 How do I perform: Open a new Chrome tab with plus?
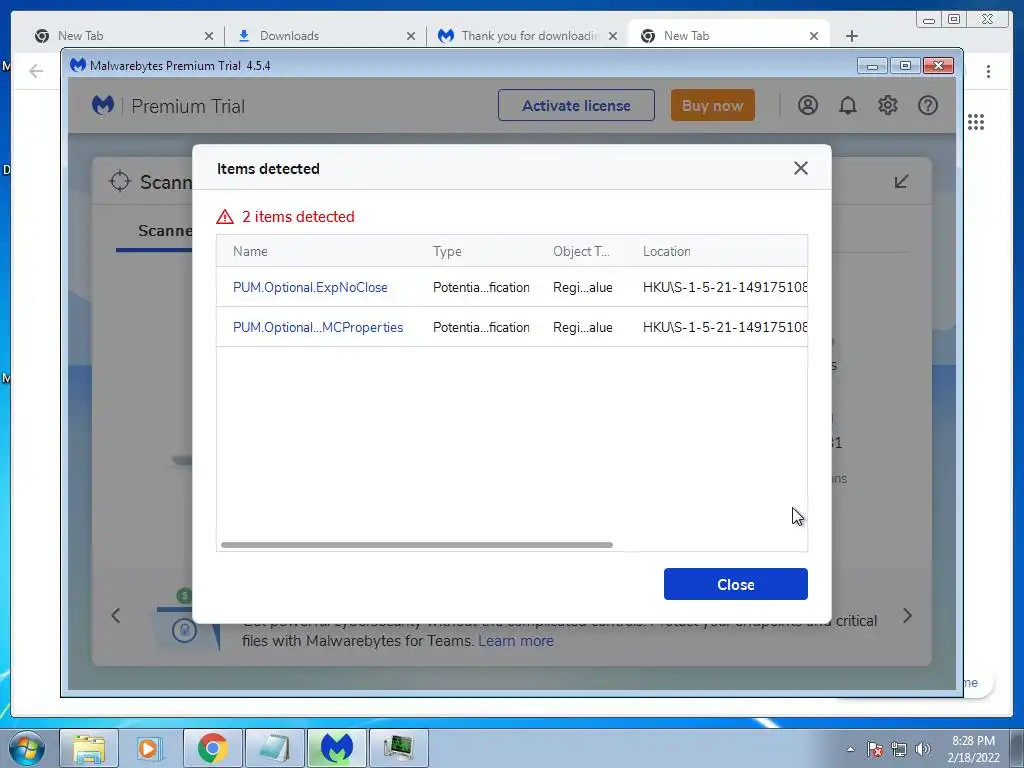pos(852,36)
